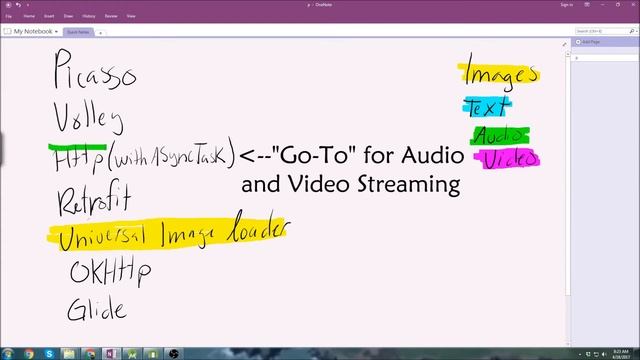Image resolution: width=640 pixels, height=360 pixels.
Task: Switch to OneNote taskbar icon
Action: [111, 353]
